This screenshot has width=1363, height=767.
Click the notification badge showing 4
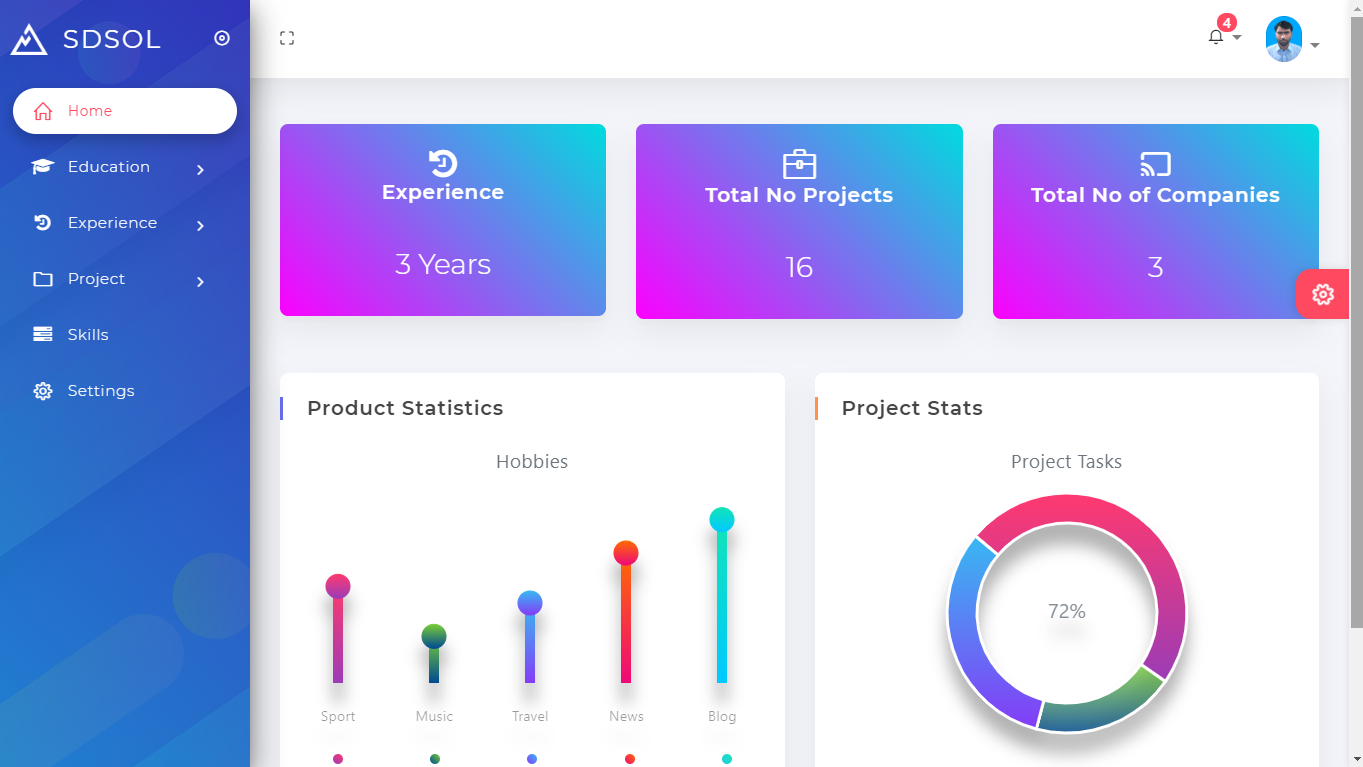pos(1227,22)
